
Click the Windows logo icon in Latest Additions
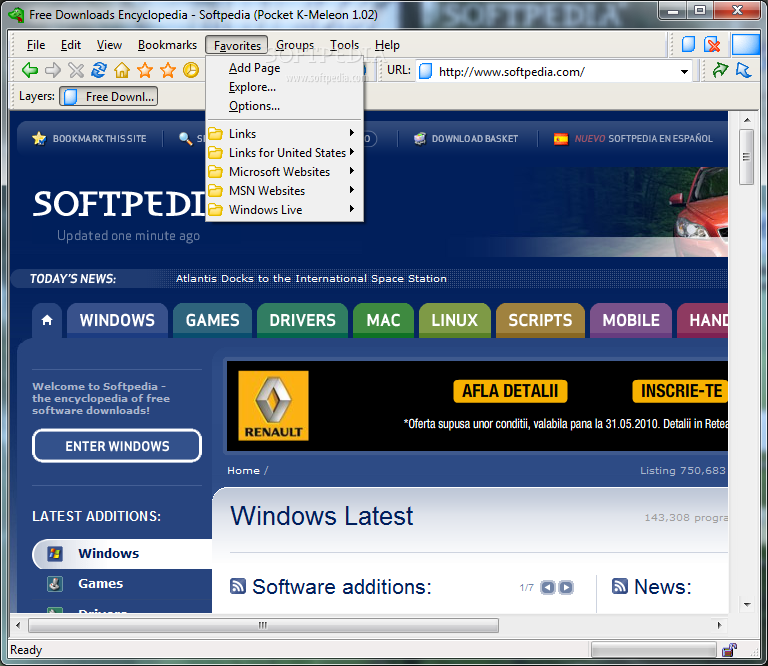55,554
